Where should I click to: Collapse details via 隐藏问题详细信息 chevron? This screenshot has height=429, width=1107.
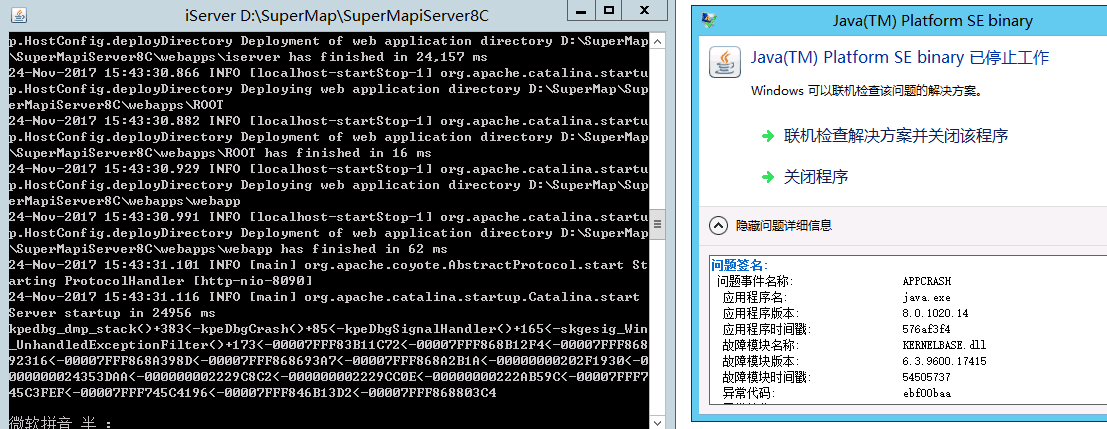718,226
